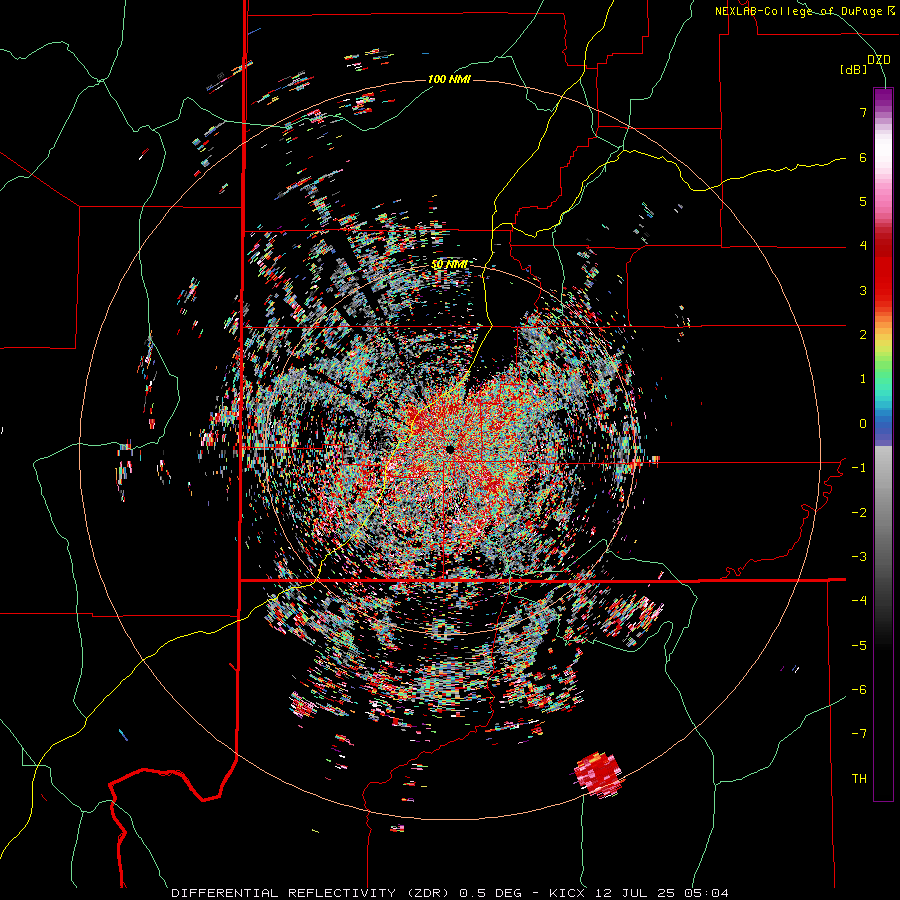Click the -6 value on the color scale
Screen dimensions: 900x900
tap(859, 689)
